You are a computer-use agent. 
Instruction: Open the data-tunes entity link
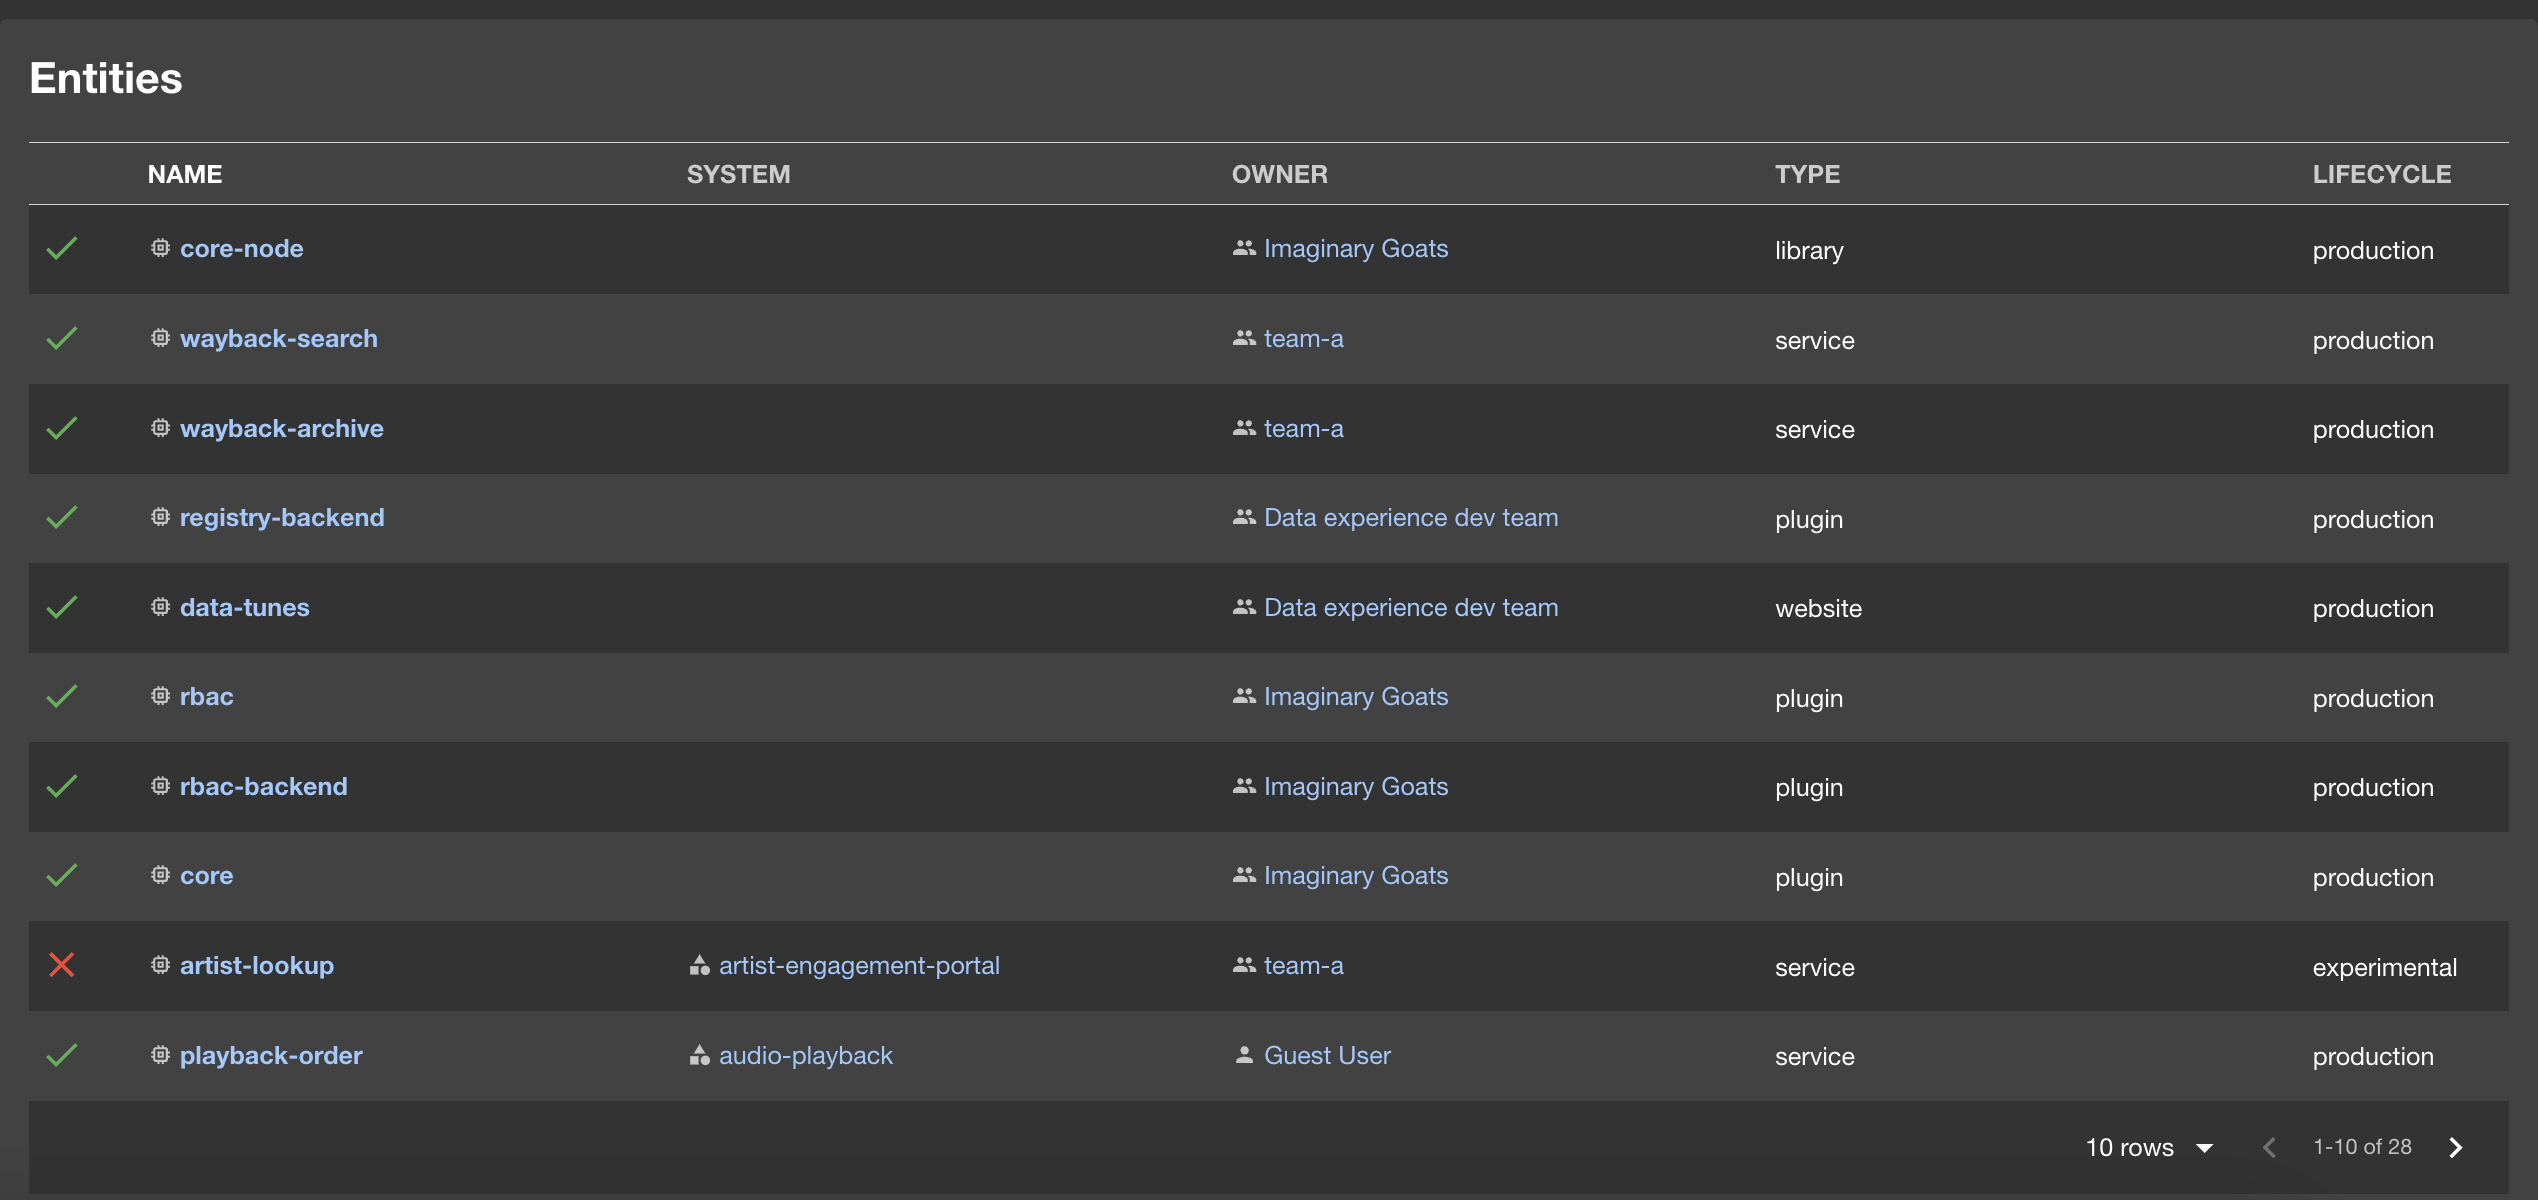pyautogui.click(x=244, y=607)
